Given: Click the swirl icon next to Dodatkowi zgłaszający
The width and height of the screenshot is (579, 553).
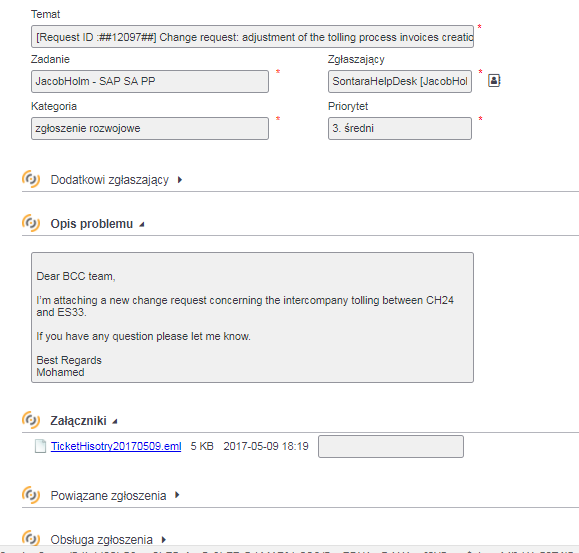Looking at the screenshot, I should pyautogui.click(x=31, y=179).
